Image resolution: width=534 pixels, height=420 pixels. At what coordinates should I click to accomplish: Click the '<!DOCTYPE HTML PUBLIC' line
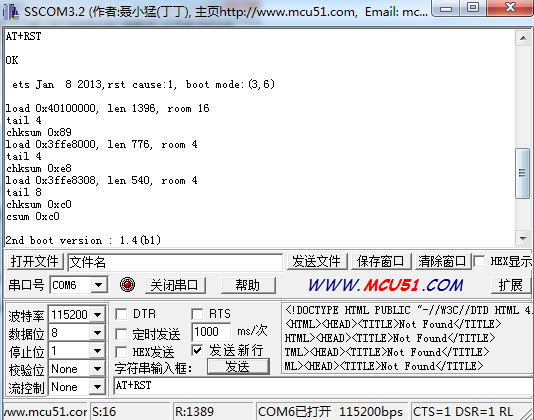tap(408, 310)
